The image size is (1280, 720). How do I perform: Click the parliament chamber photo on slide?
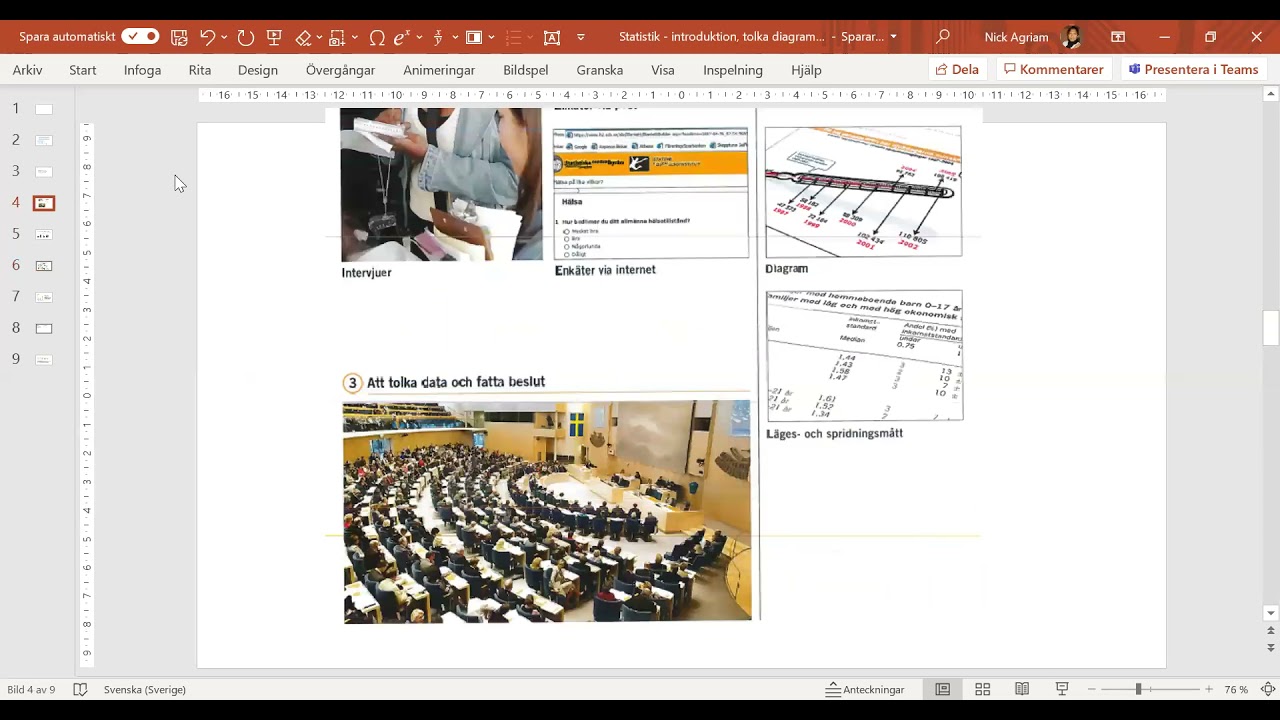pyautogui.click(x=547, y=511)
